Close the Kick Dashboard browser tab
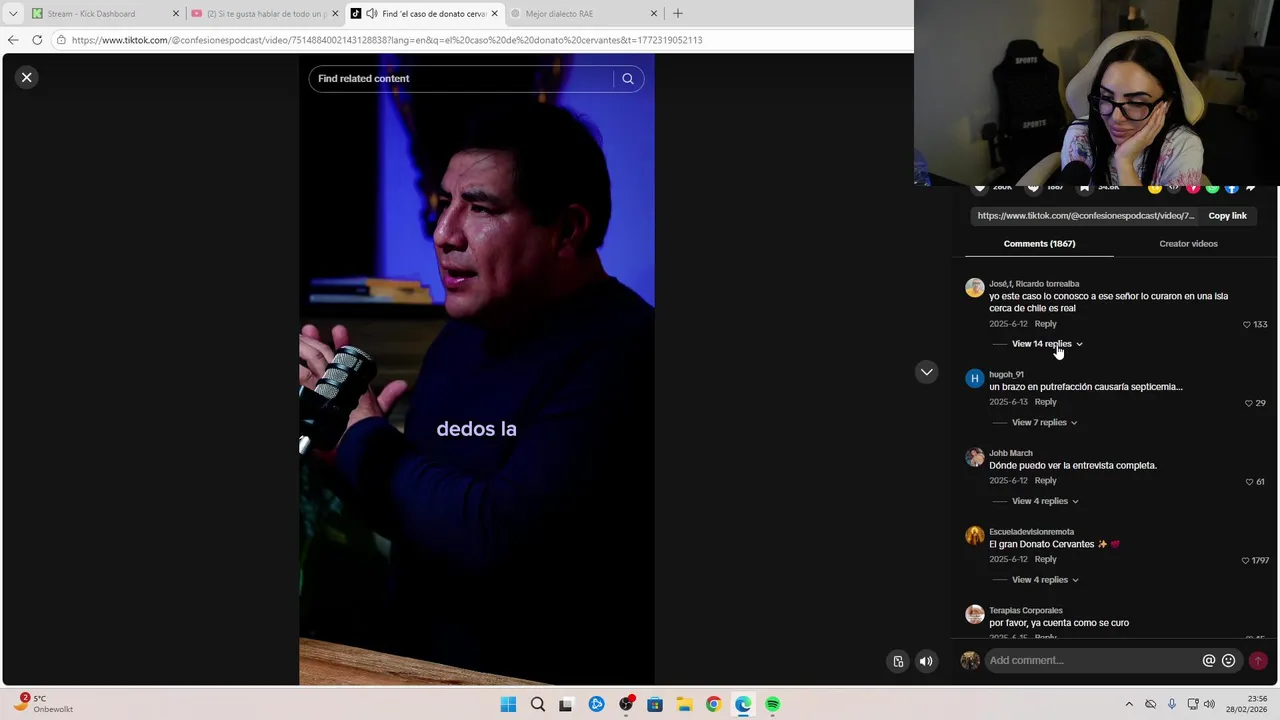 pos(176,14)
